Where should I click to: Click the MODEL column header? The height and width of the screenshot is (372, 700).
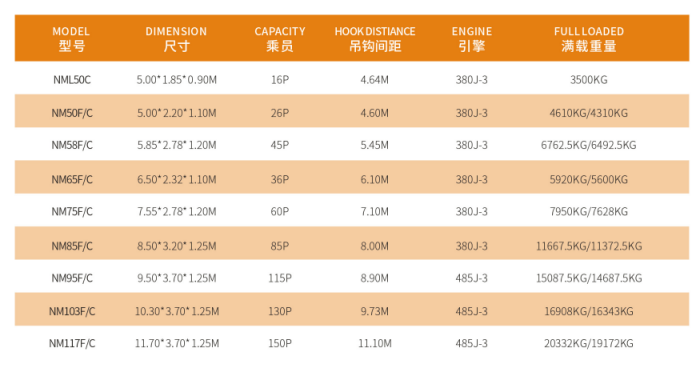click(71, 38)
